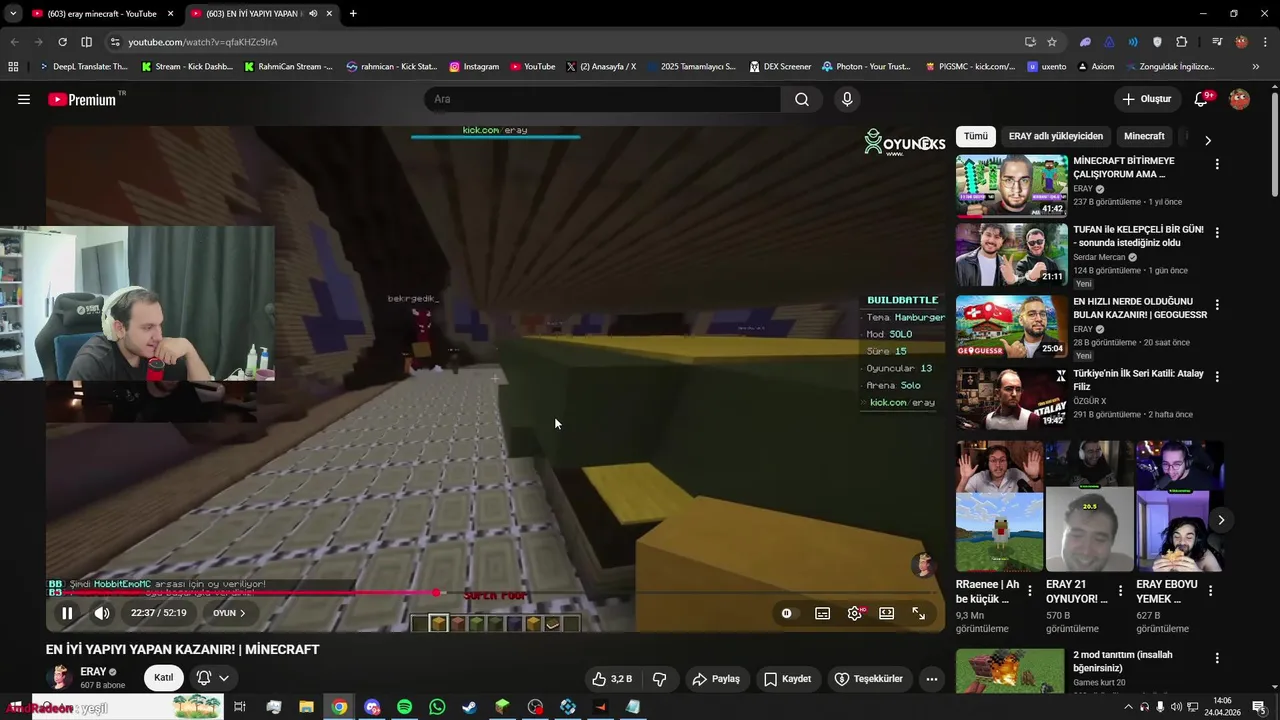Mute the video volume
This screenshot has width=1280, height=720.
click(102, 613)
